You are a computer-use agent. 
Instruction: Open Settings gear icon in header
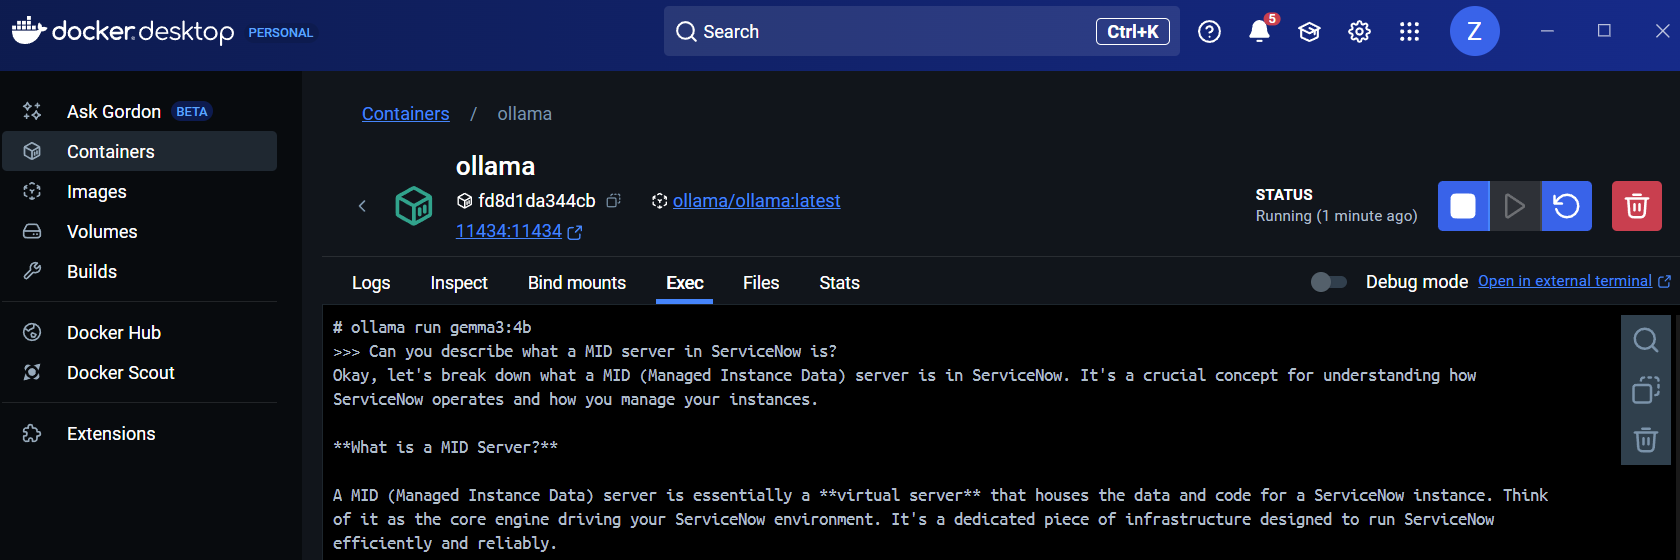click(1359, 32)
